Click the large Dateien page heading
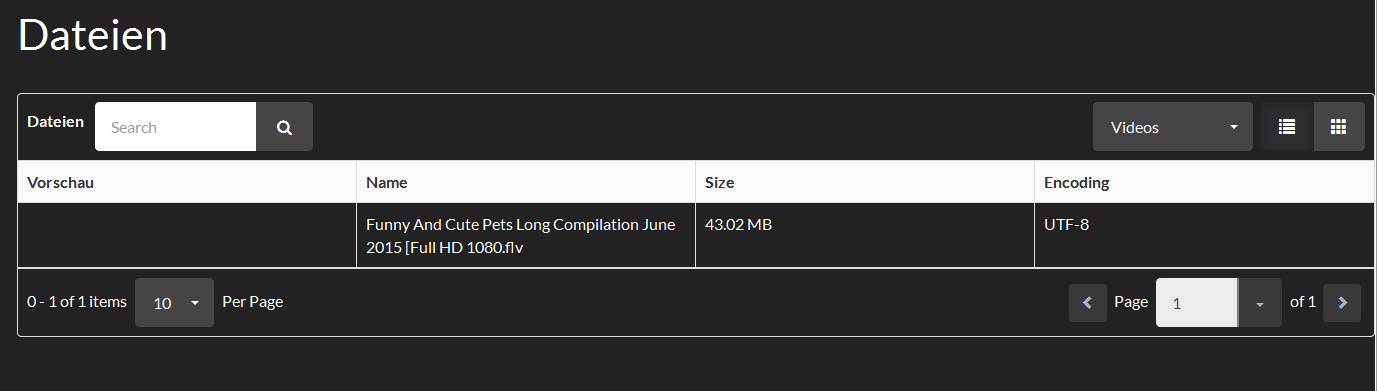Image resolution: width=1377 pixels, height=391 pixels. click(93, 36)
